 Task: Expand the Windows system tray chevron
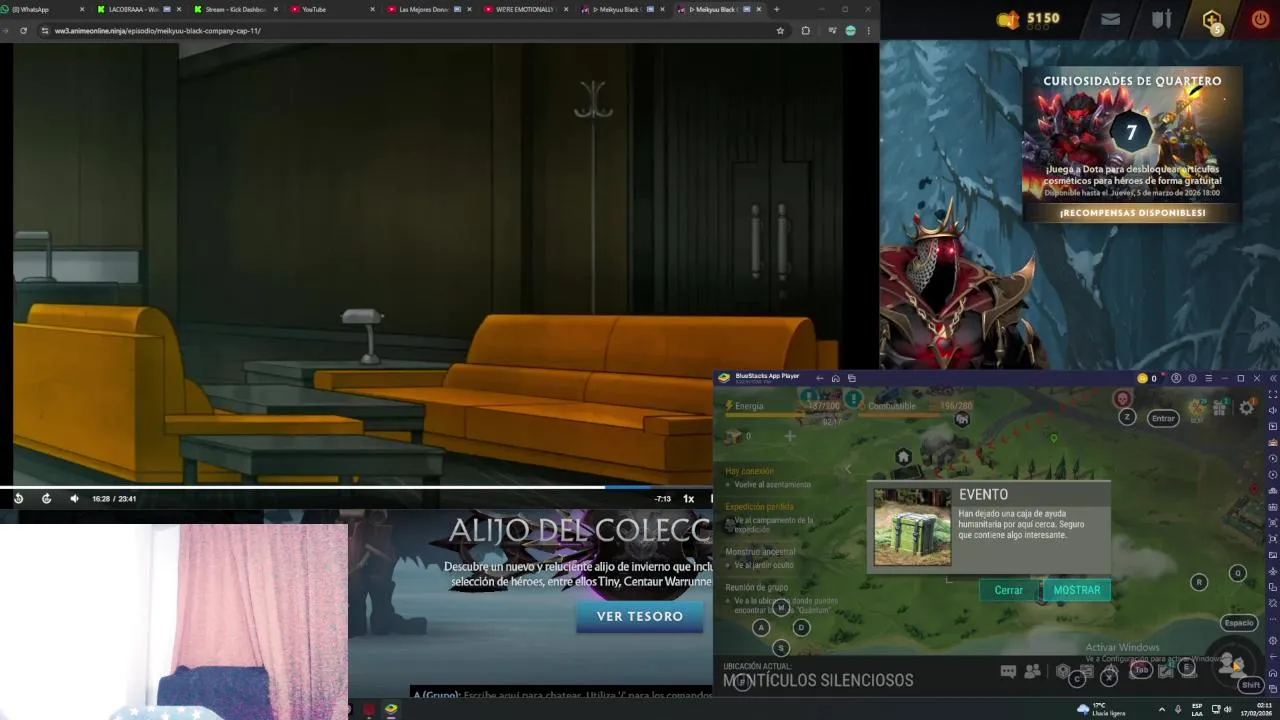[1161, 709]
